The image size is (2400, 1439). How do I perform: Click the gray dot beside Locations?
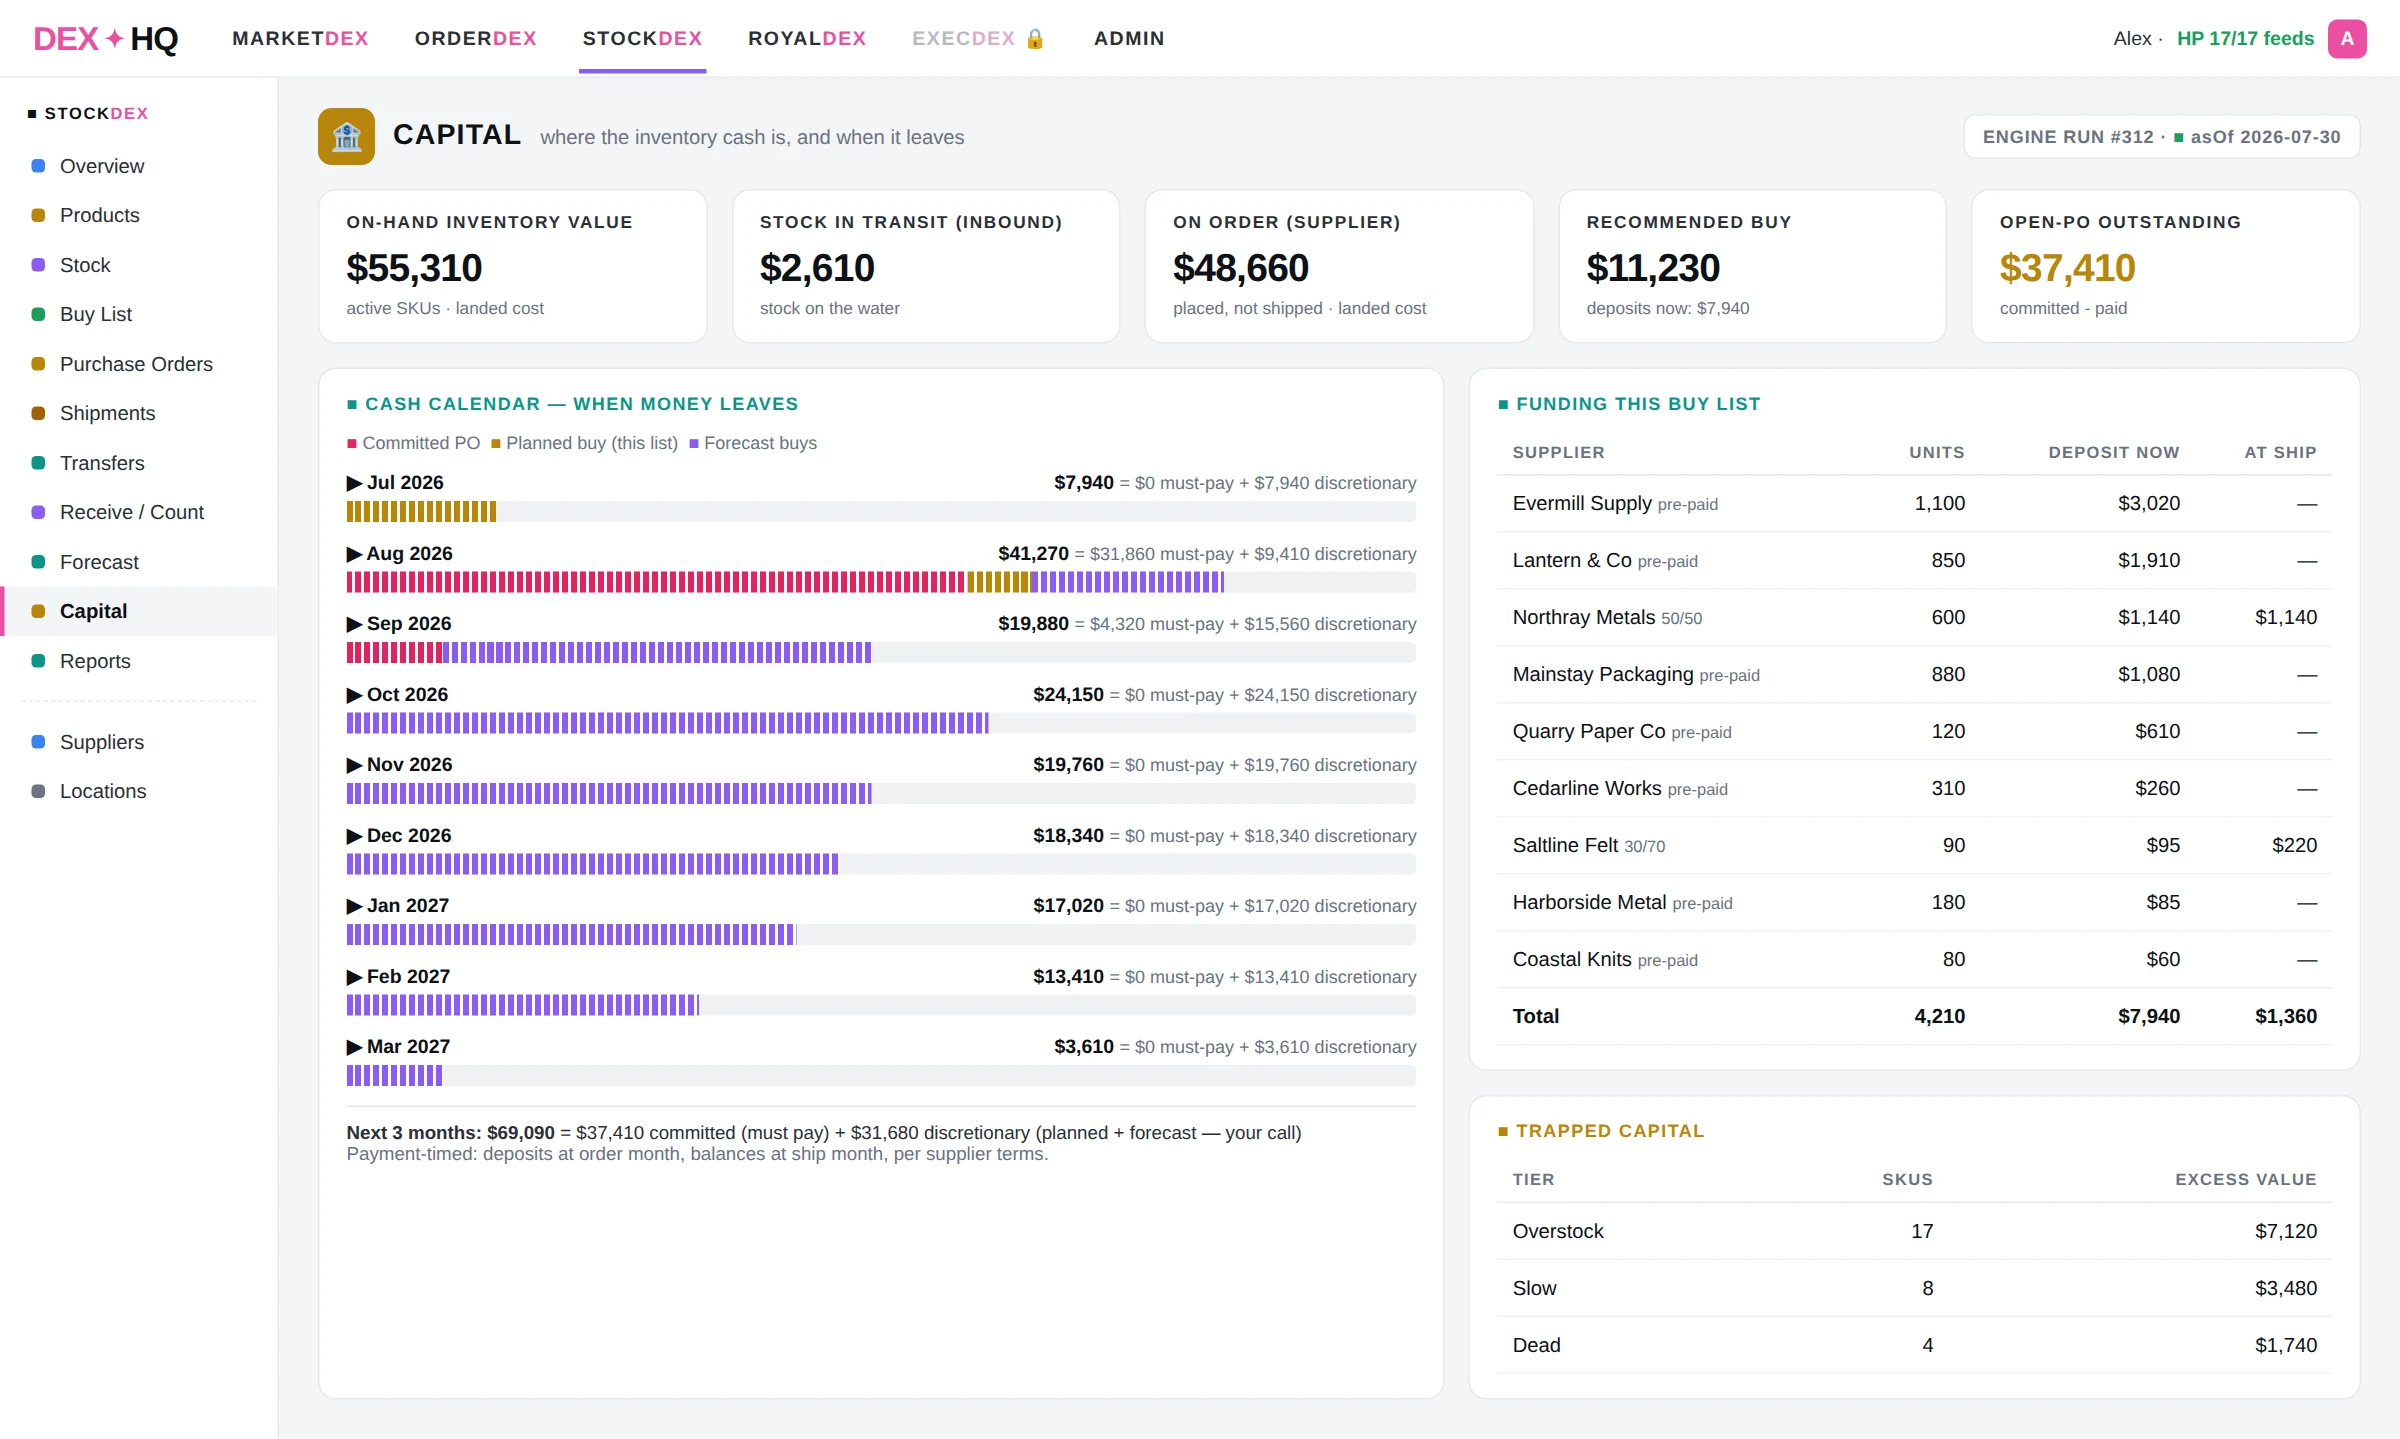38,791
